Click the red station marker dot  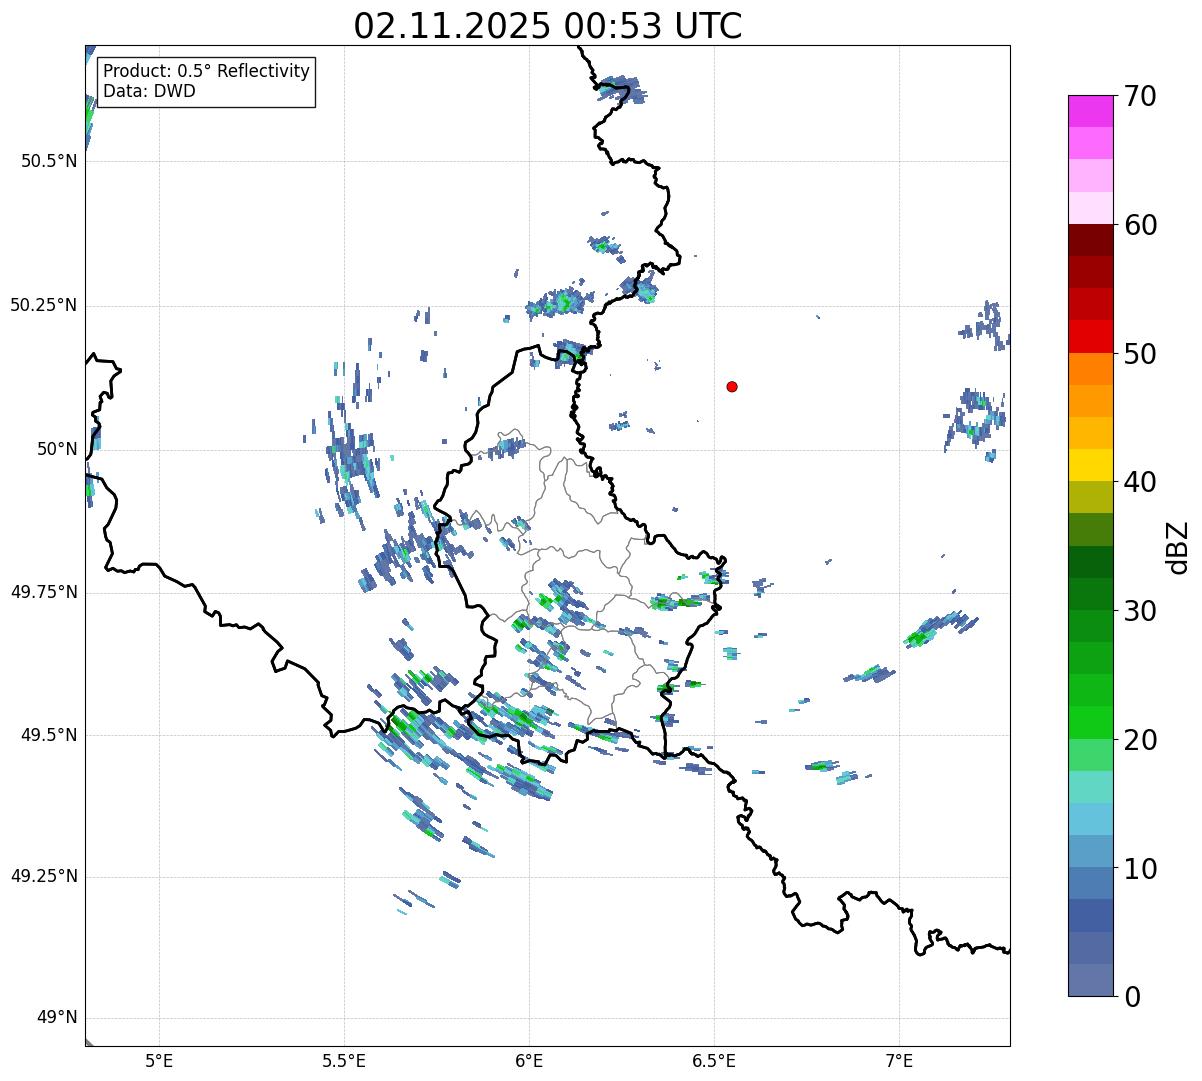click(732, 386)
